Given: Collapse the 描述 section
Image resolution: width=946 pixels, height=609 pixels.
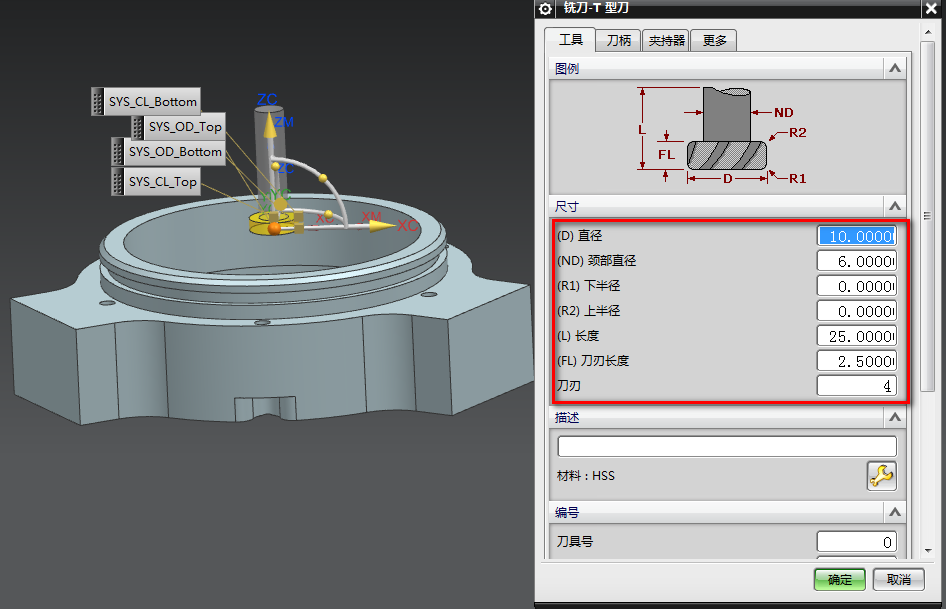Looking at the screenshot, I should coord(894,417).
